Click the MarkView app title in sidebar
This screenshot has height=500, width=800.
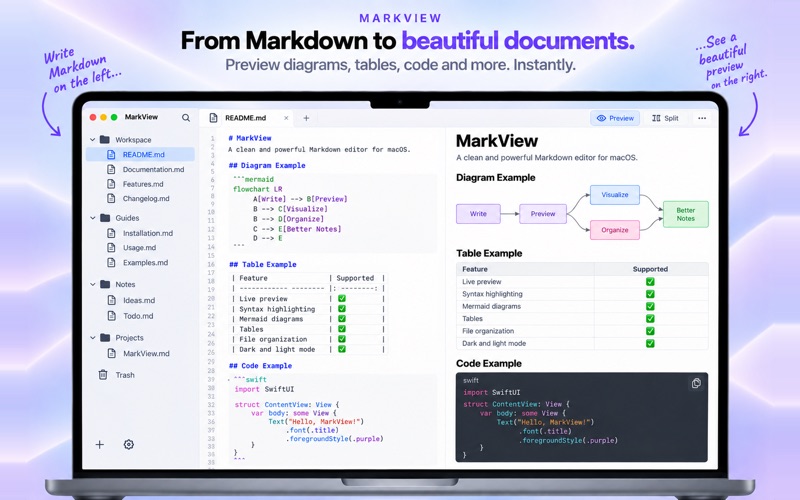[x=141, y=117]
